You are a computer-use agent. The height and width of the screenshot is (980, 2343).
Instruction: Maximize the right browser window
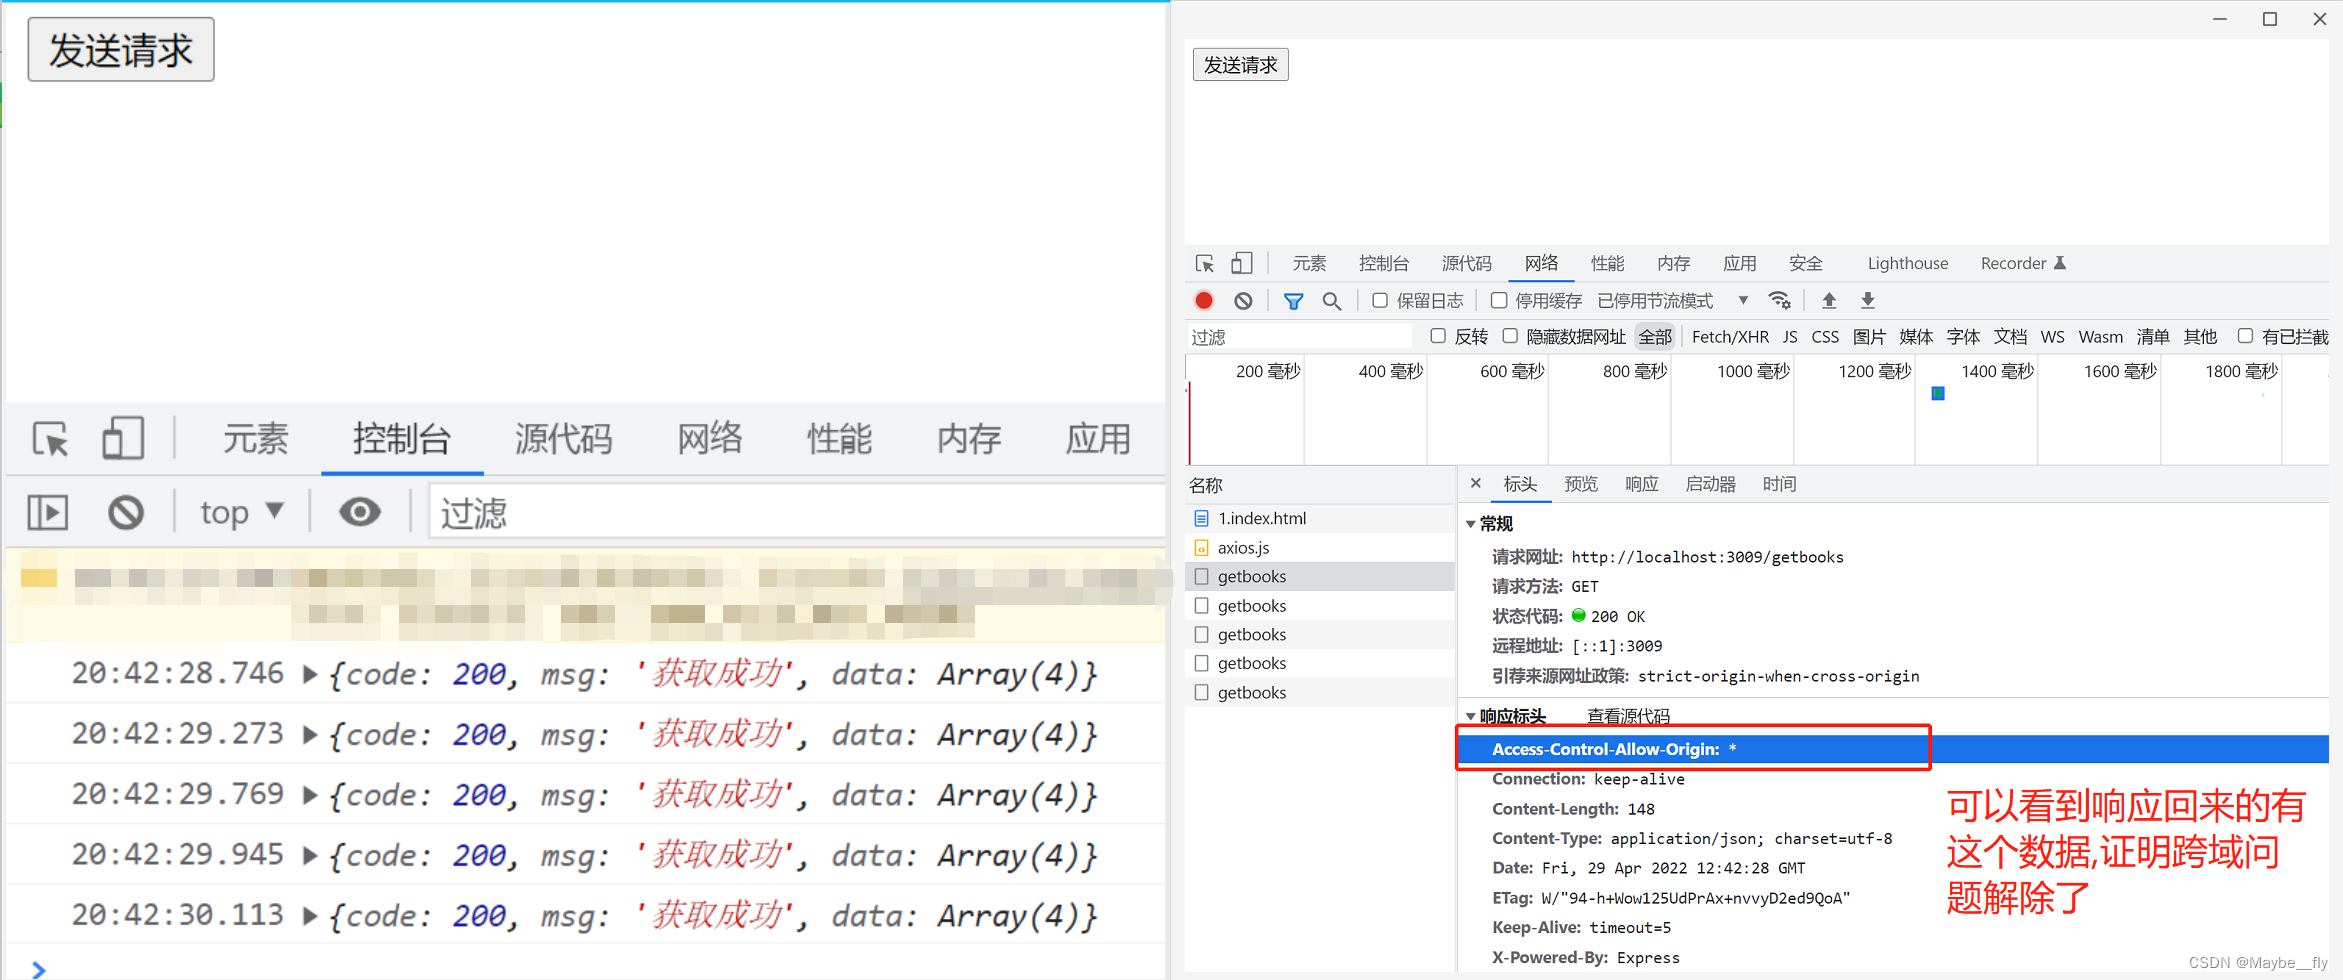click(2270, 19)
